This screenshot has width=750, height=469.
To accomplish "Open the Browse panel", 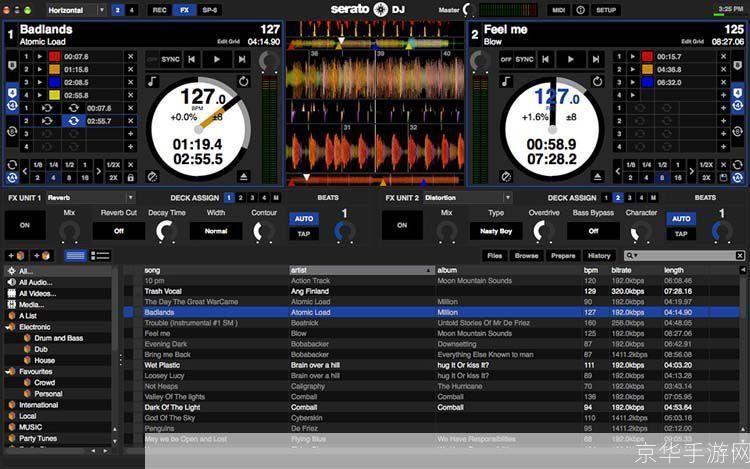I will pos(526,256).
